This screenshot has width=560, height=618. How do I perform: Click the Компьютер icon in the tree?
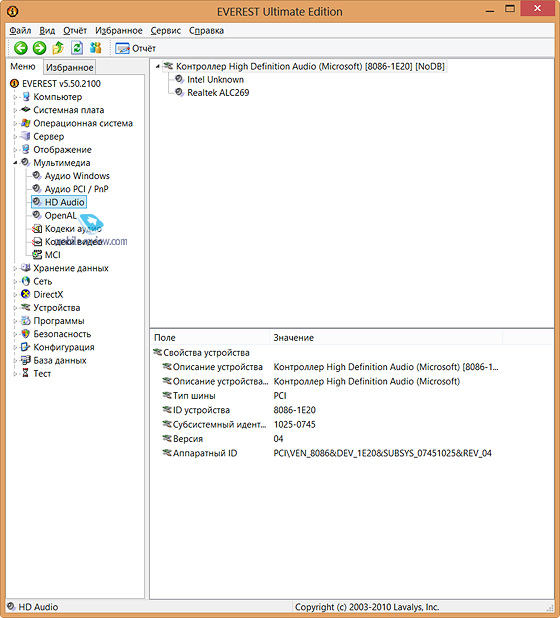[x=26, y=97]
